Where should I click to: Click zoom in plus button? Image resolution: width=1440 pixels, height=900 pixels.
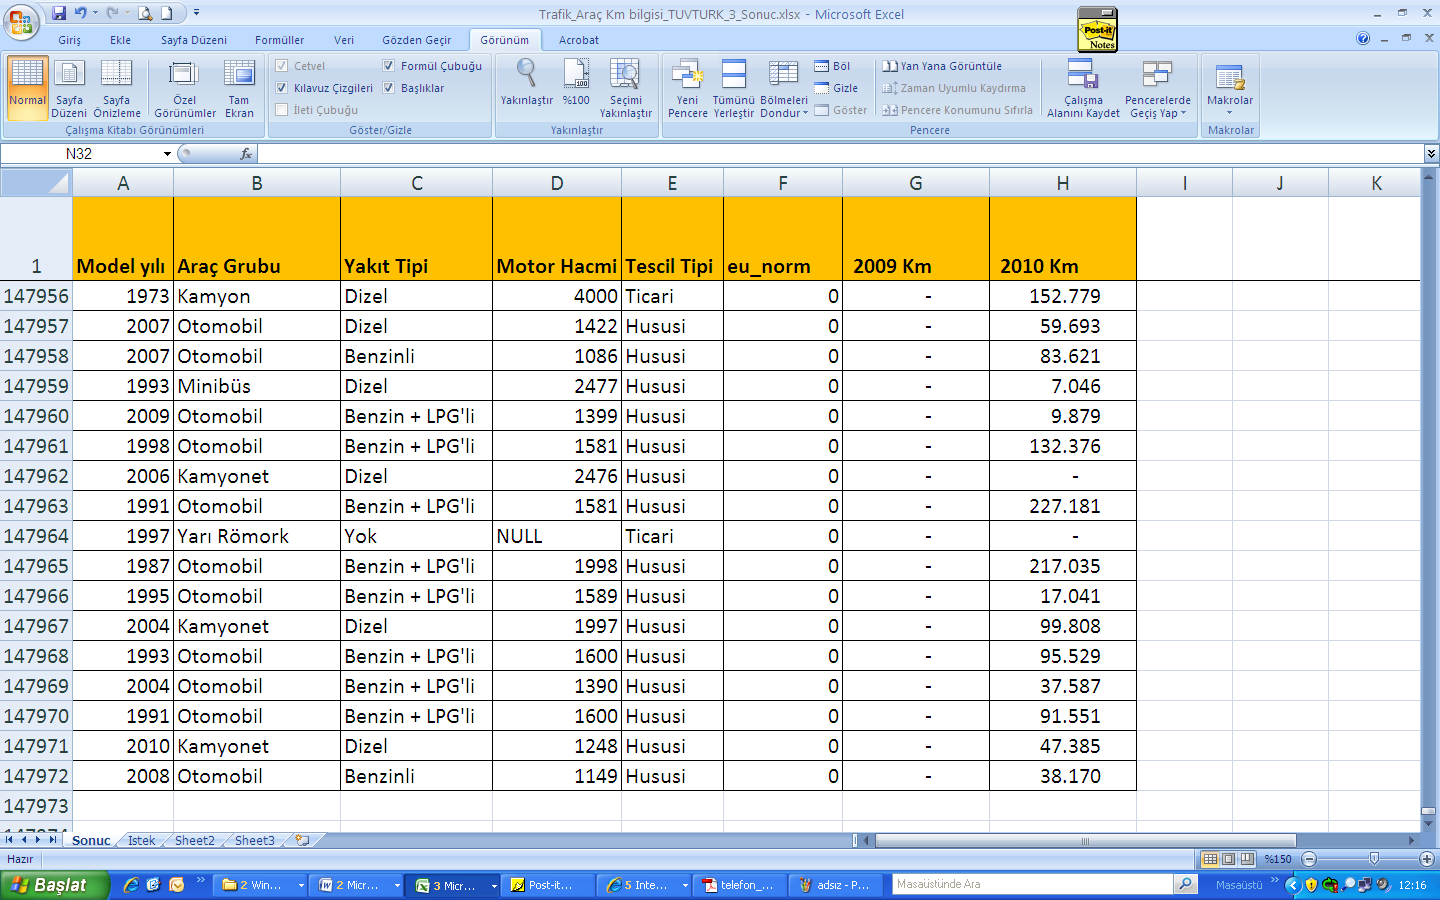[x=1427, y=859]
